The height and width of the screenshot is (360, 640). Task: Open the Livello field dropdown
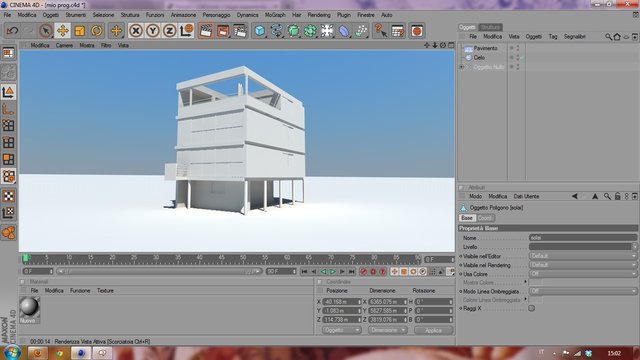[x=634, y=247]
